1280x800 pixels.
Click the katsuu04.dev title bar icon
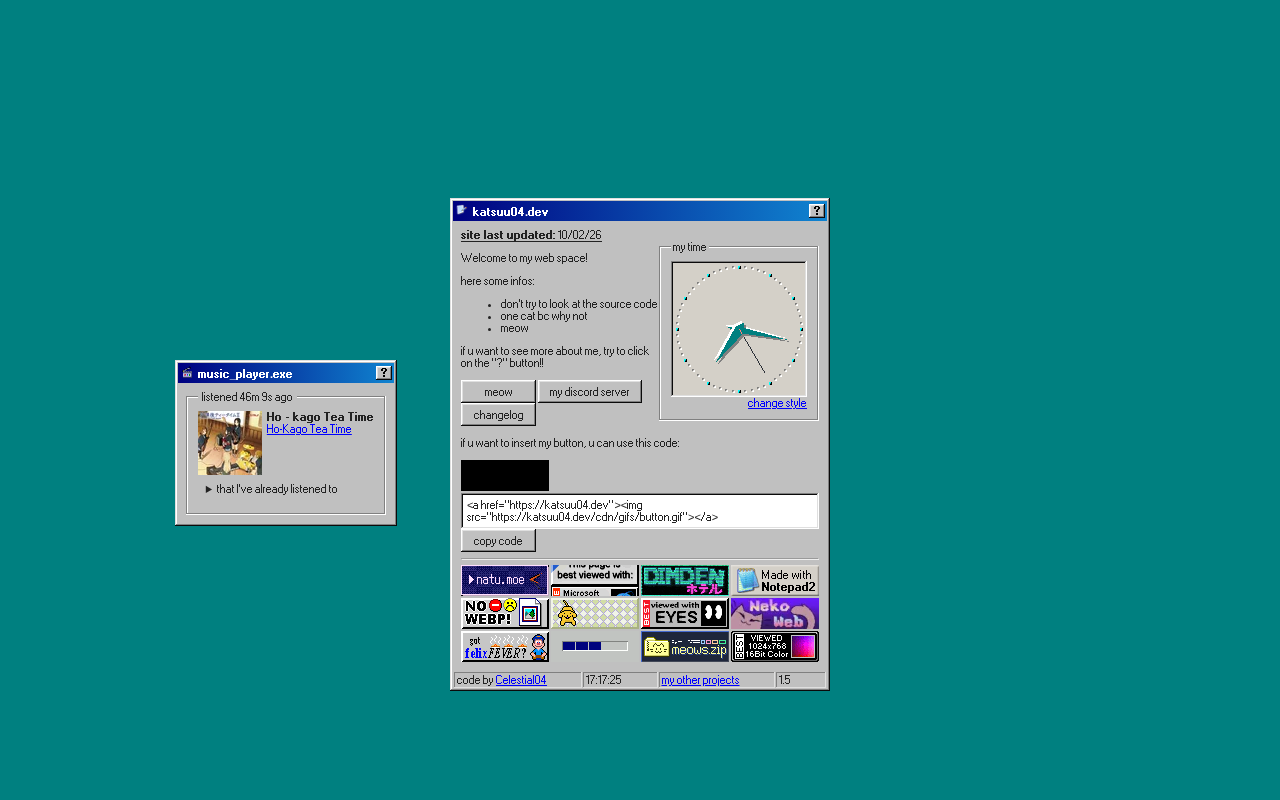click(x=462, y=210)
